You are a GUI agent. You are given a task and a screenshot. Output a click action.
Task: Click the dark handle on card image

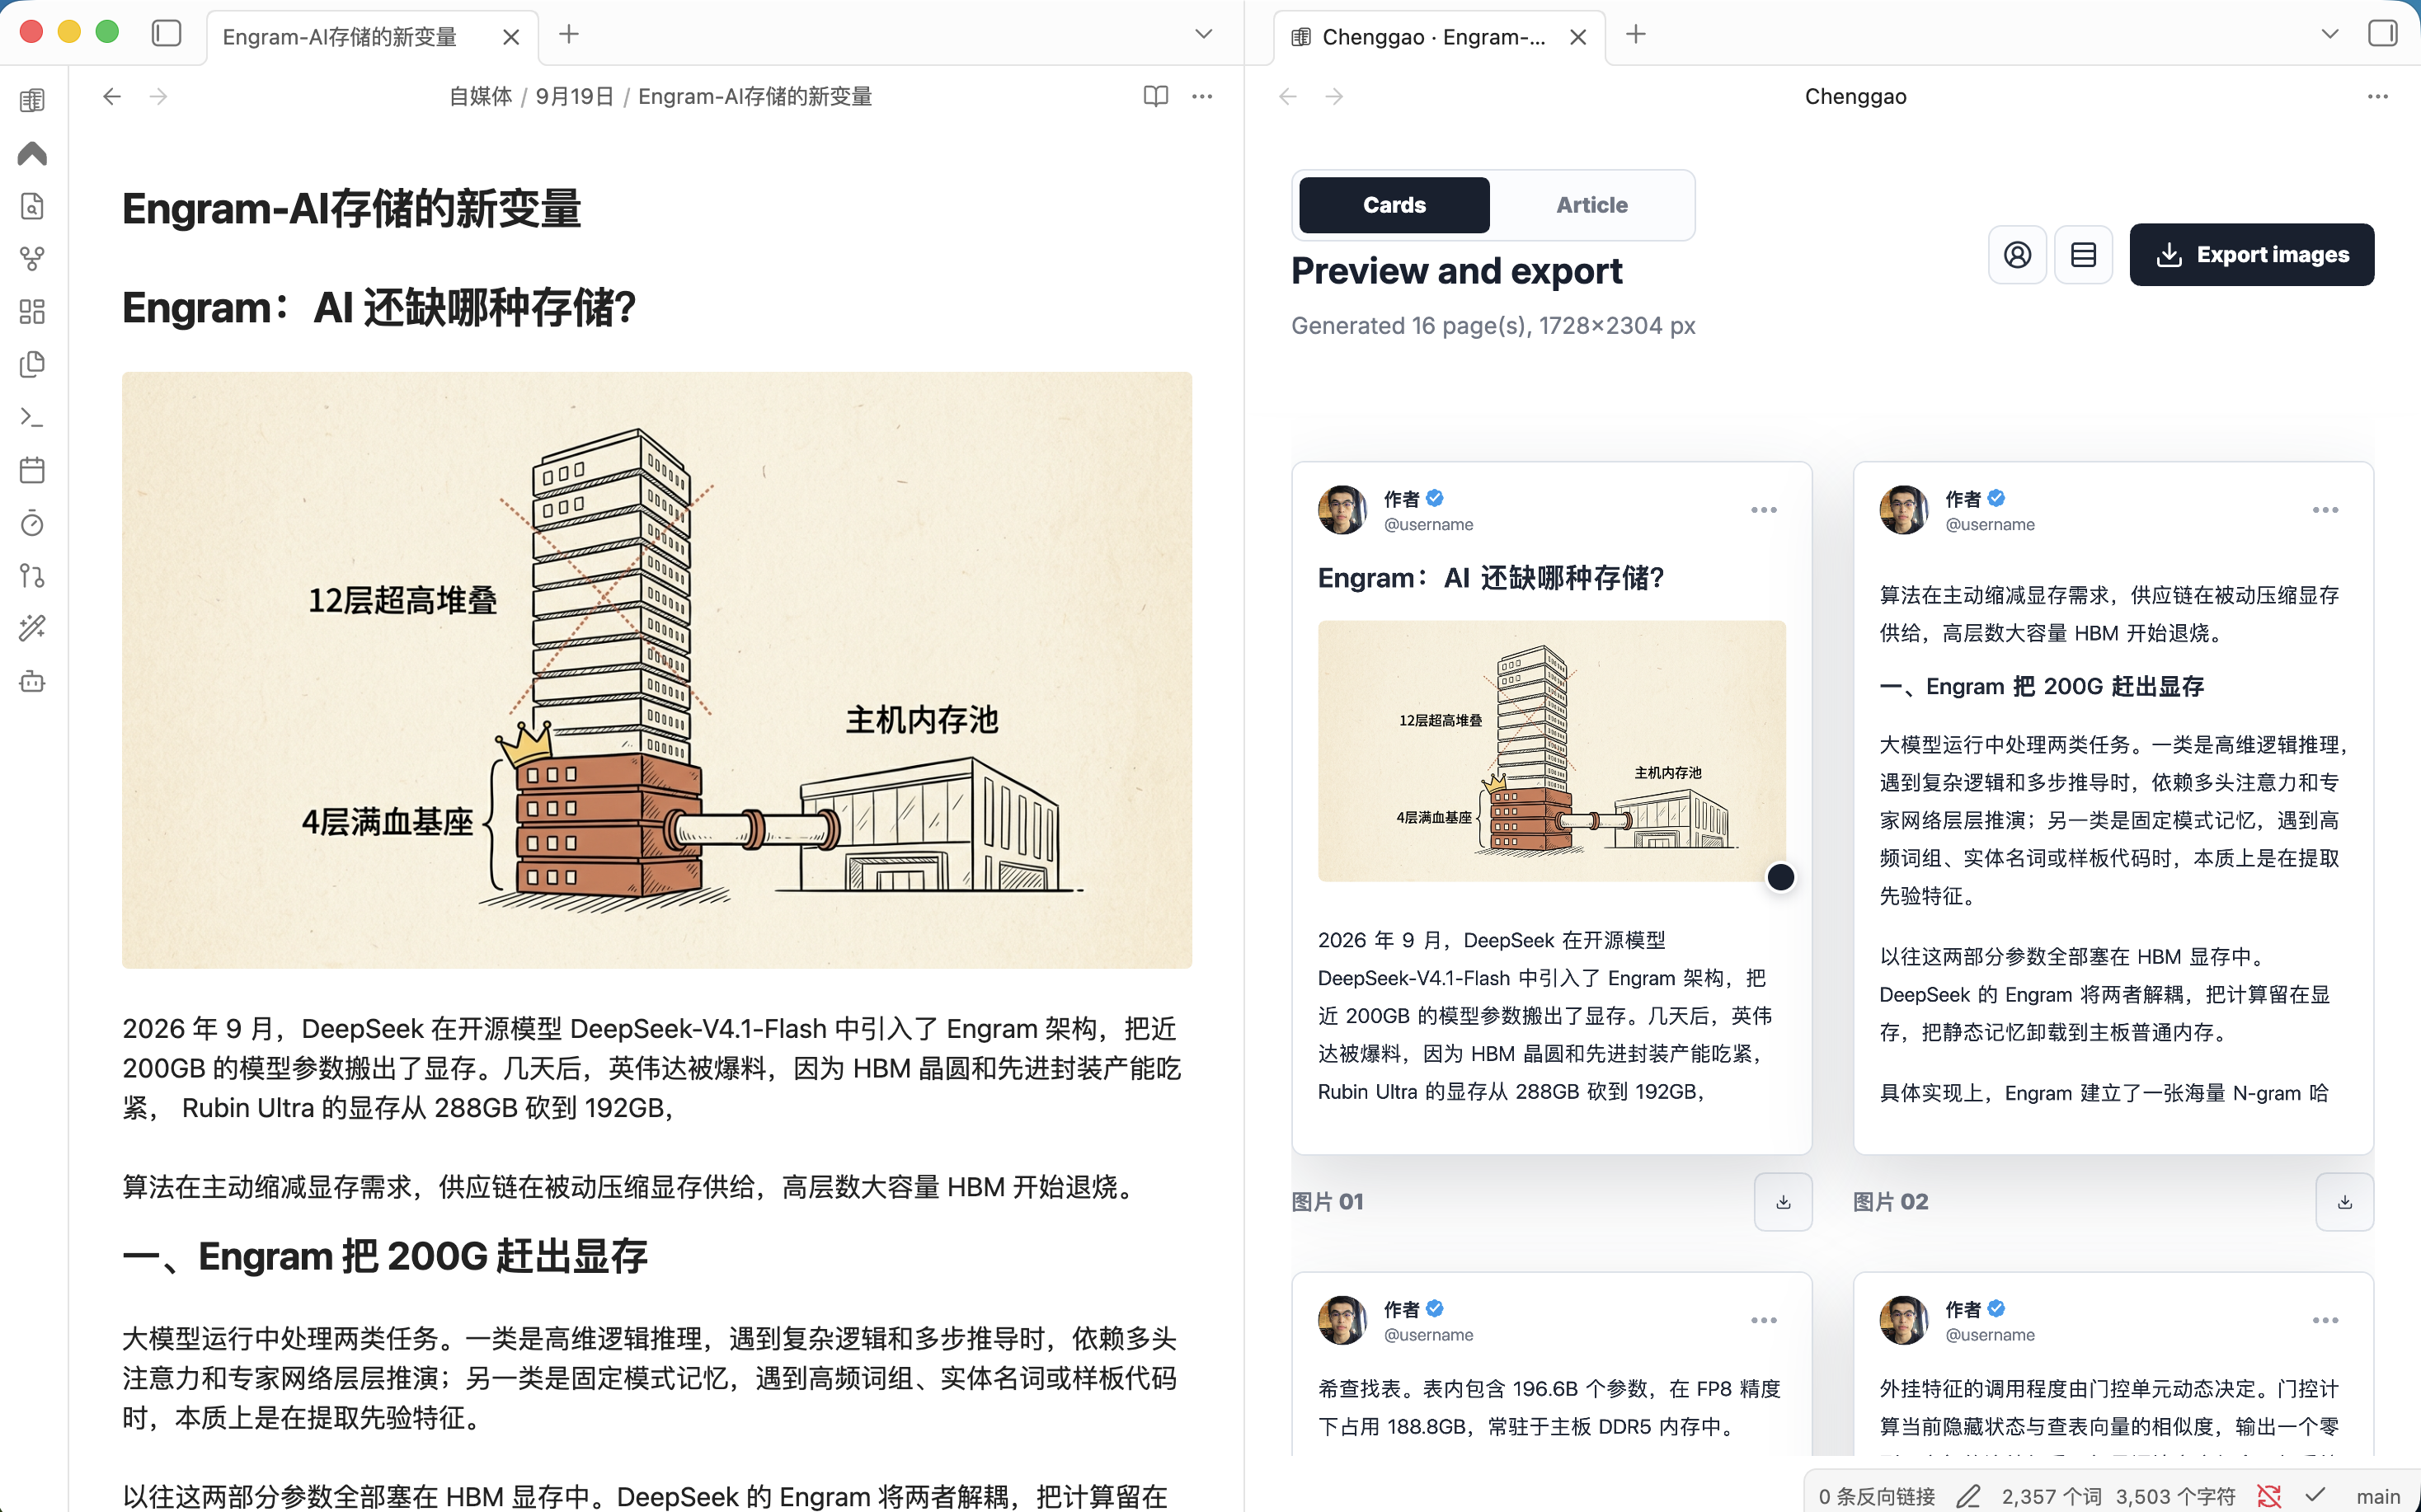(1781, 877)
